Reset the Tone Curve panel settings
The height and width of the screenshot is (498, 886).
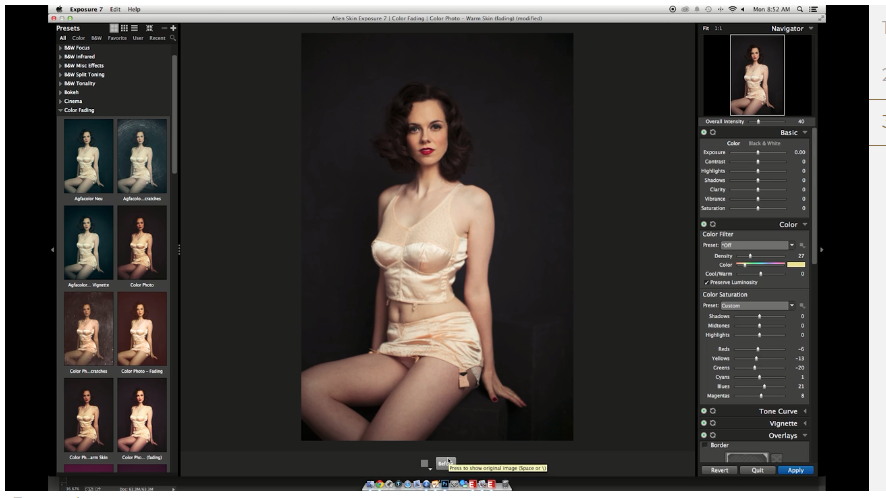(713, 411)
